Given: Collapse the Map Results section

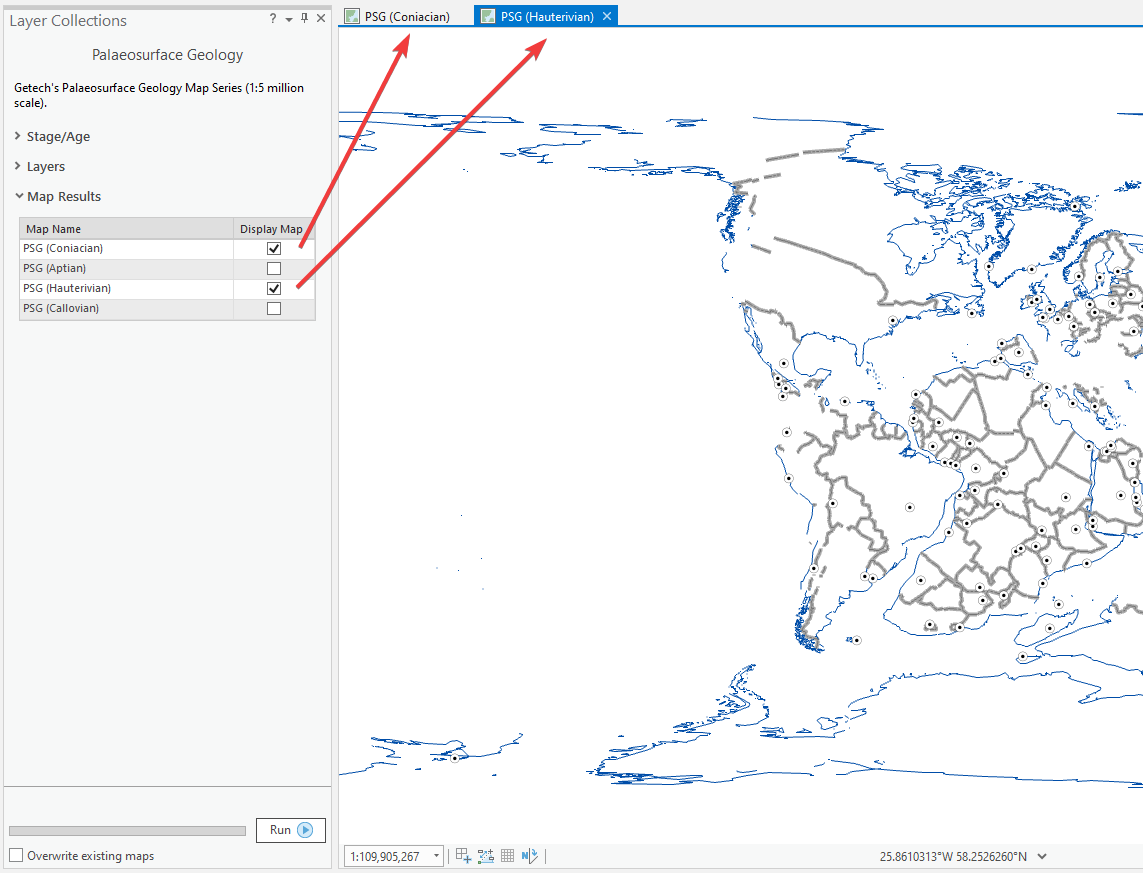Looking at the screenshot, I should pos(19,197).
